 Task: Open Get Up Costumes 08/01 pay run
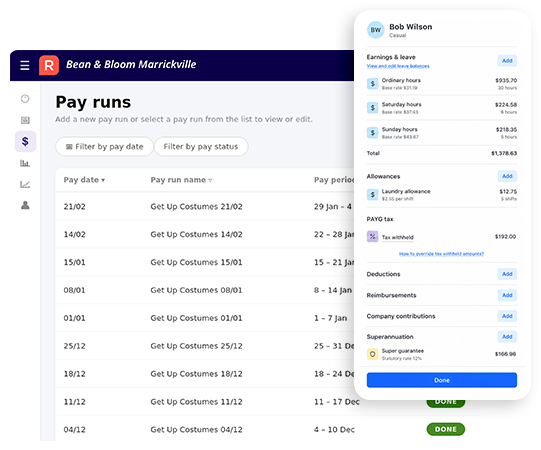pyautogui.click(x=196, y=290)
